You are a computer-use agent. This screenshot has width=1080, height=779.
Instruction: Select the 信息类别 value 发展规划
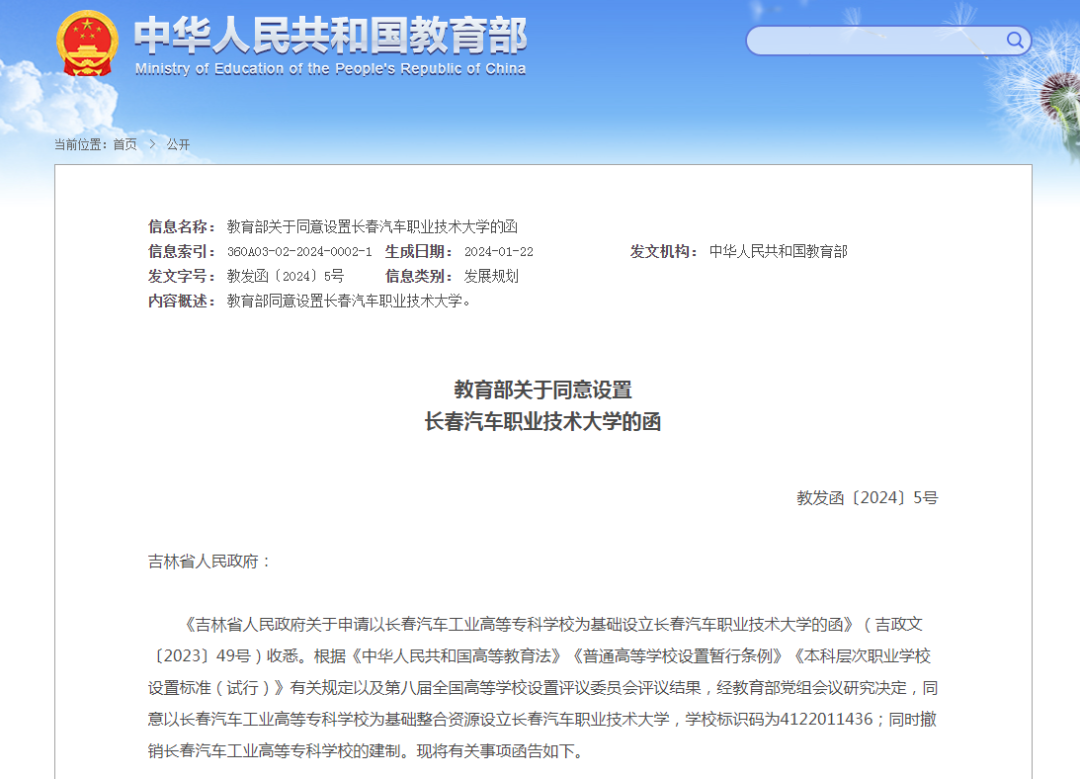490,276
